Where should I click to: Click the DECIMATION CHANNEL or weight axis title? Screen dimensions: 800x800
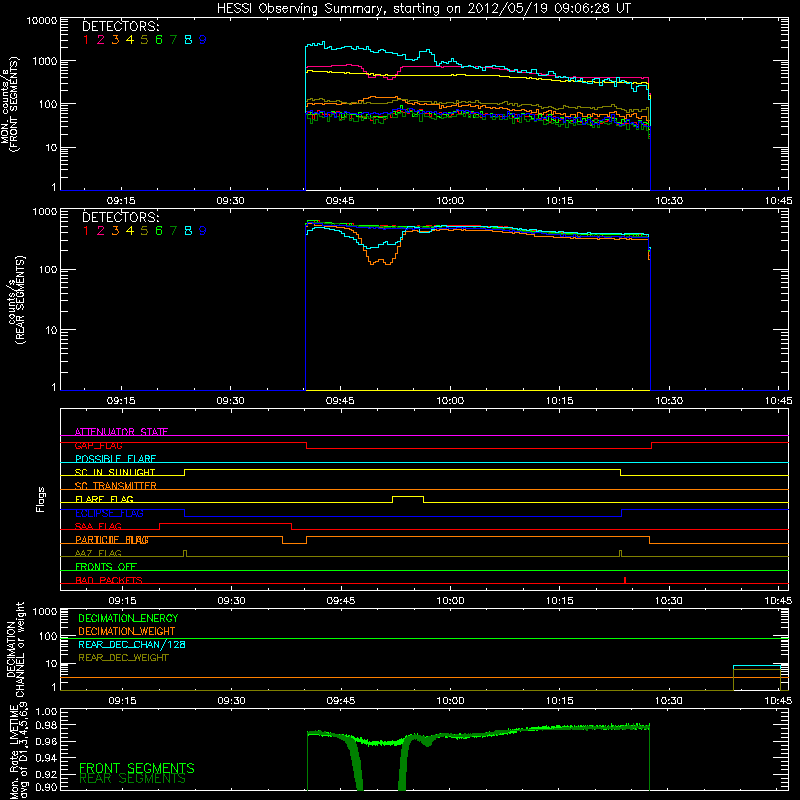point(15,649)
